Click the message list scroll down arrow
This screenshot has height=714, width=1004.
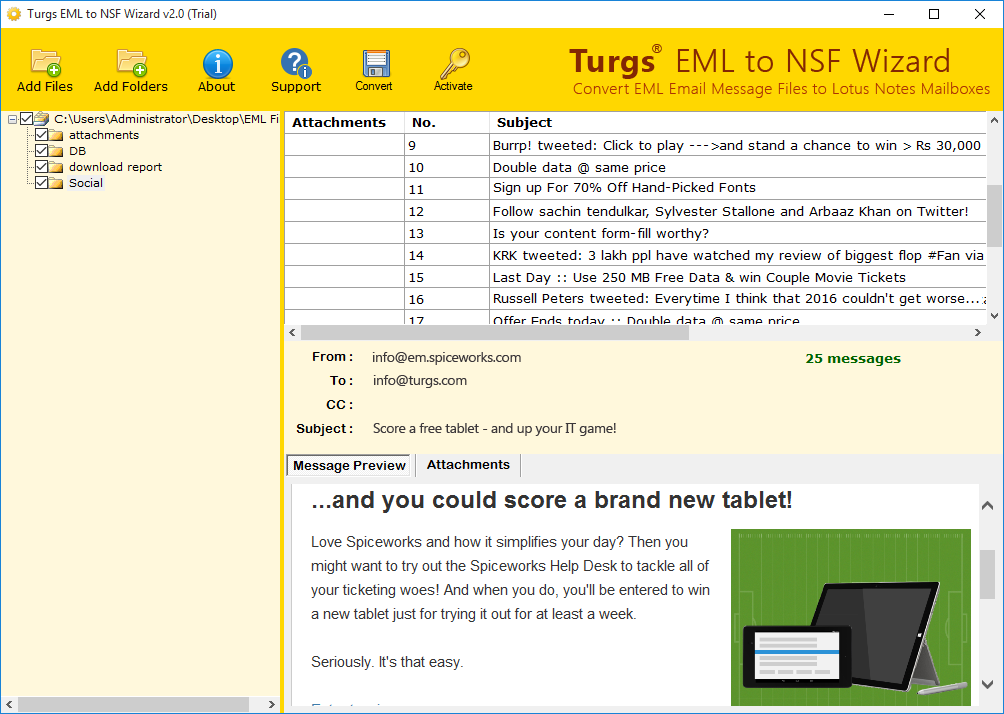tap(994, 315)
